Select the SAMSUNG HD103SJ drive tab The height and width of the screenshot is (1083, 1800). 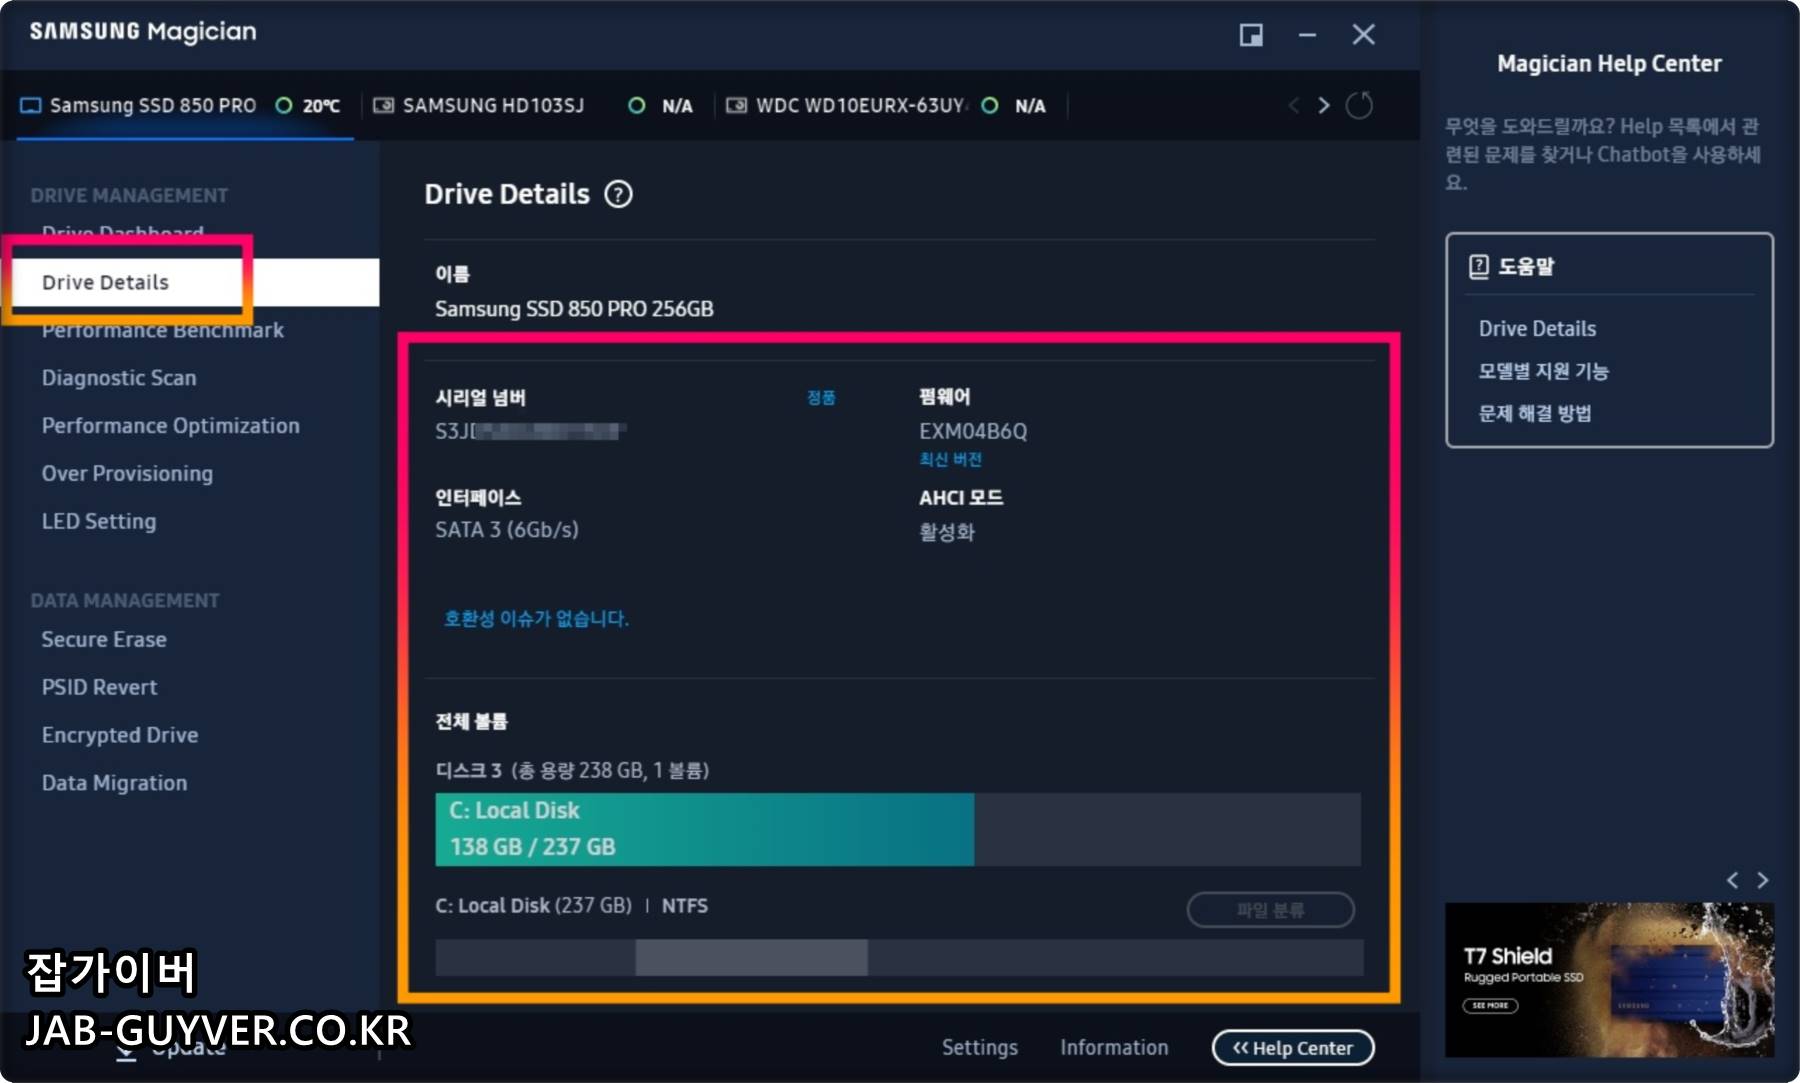(x=534, y=105)
